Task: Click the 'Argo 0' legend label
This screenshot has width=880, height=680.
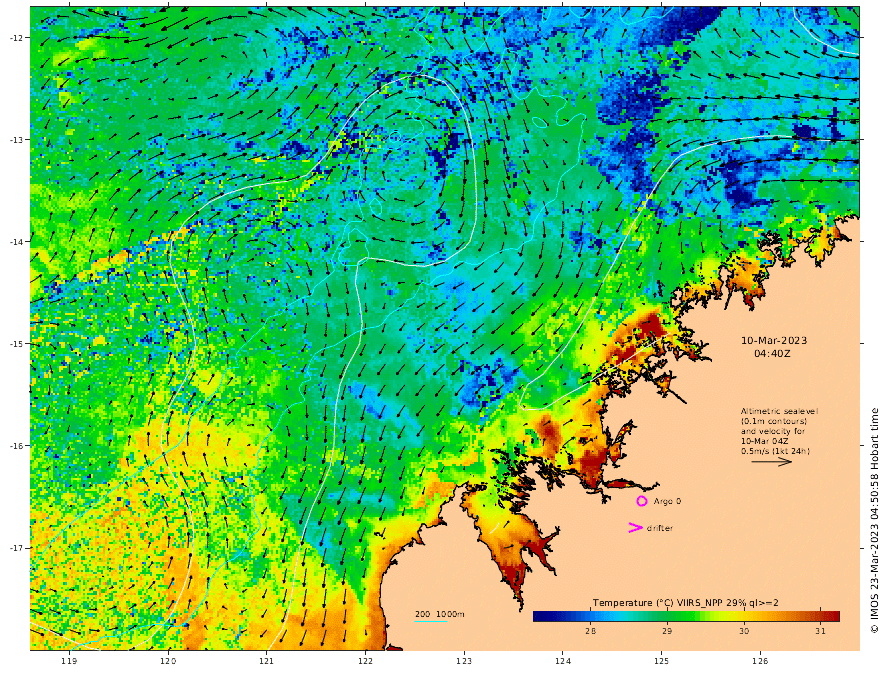Action: tap(667, 501)
